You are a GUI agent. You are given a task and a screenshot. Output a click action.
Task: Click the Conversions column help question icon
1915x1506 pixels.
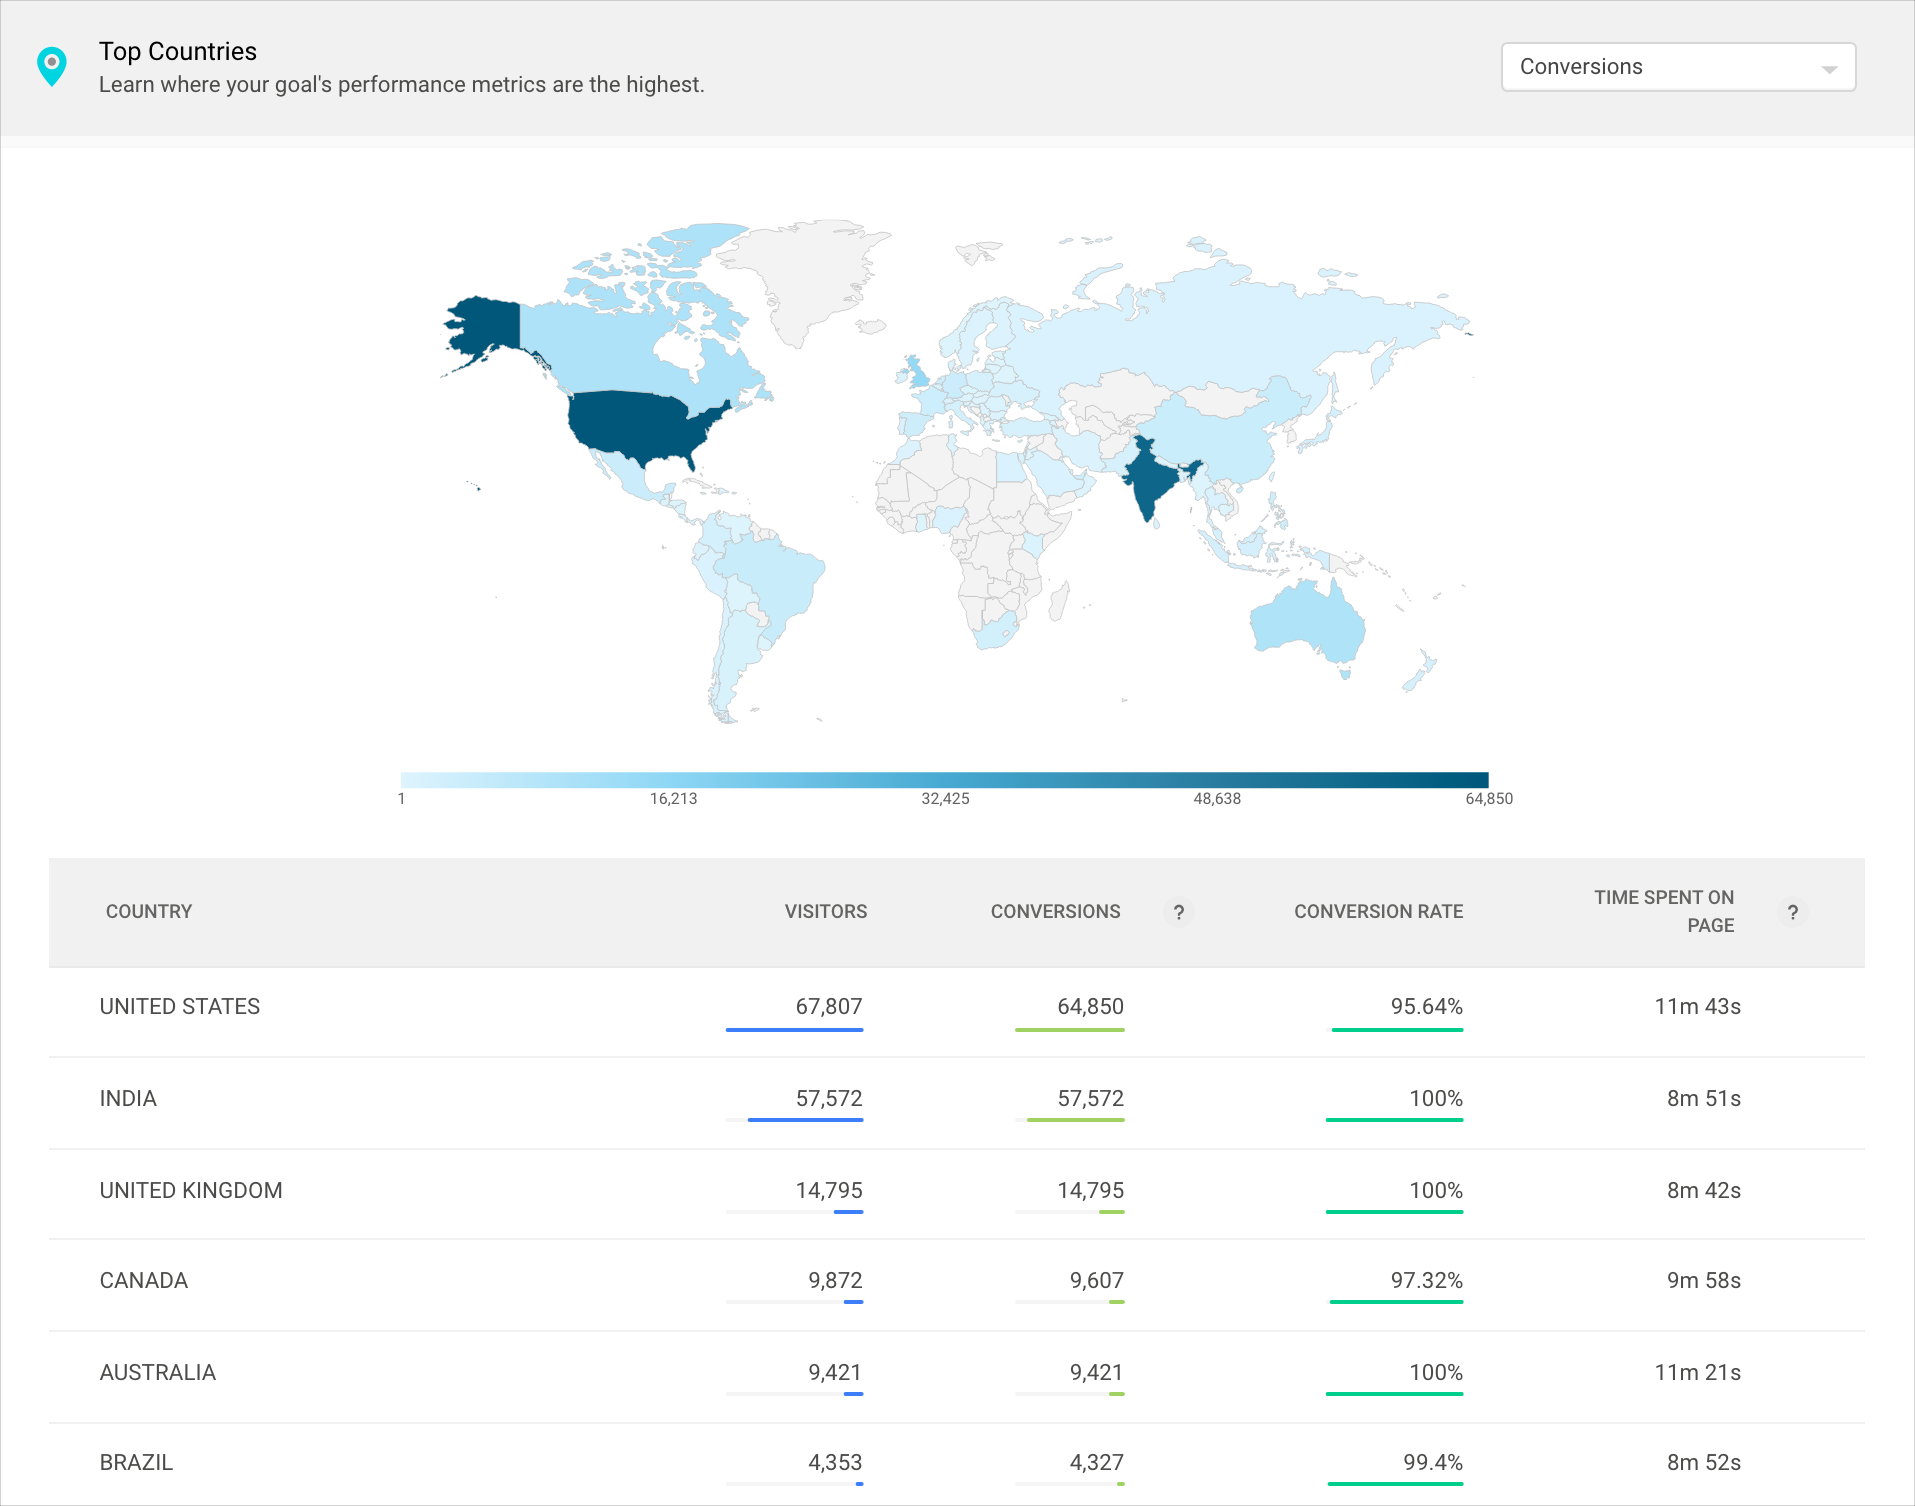click(x=1179, y=912)
